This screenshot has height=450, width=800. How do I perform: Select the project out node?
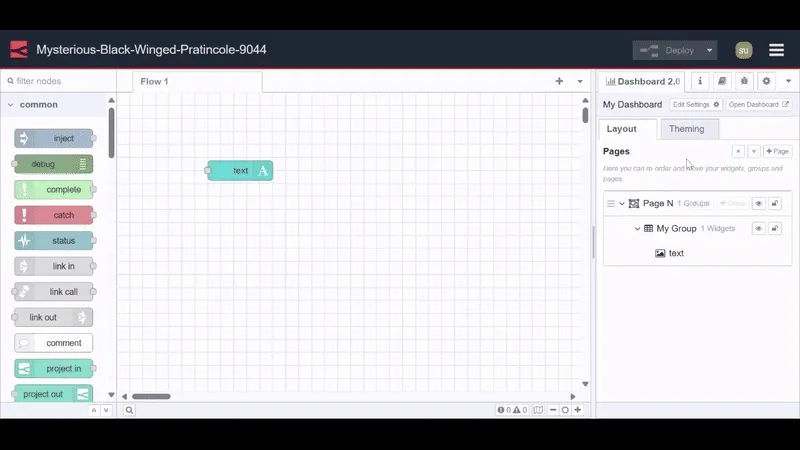click(54, 394)
